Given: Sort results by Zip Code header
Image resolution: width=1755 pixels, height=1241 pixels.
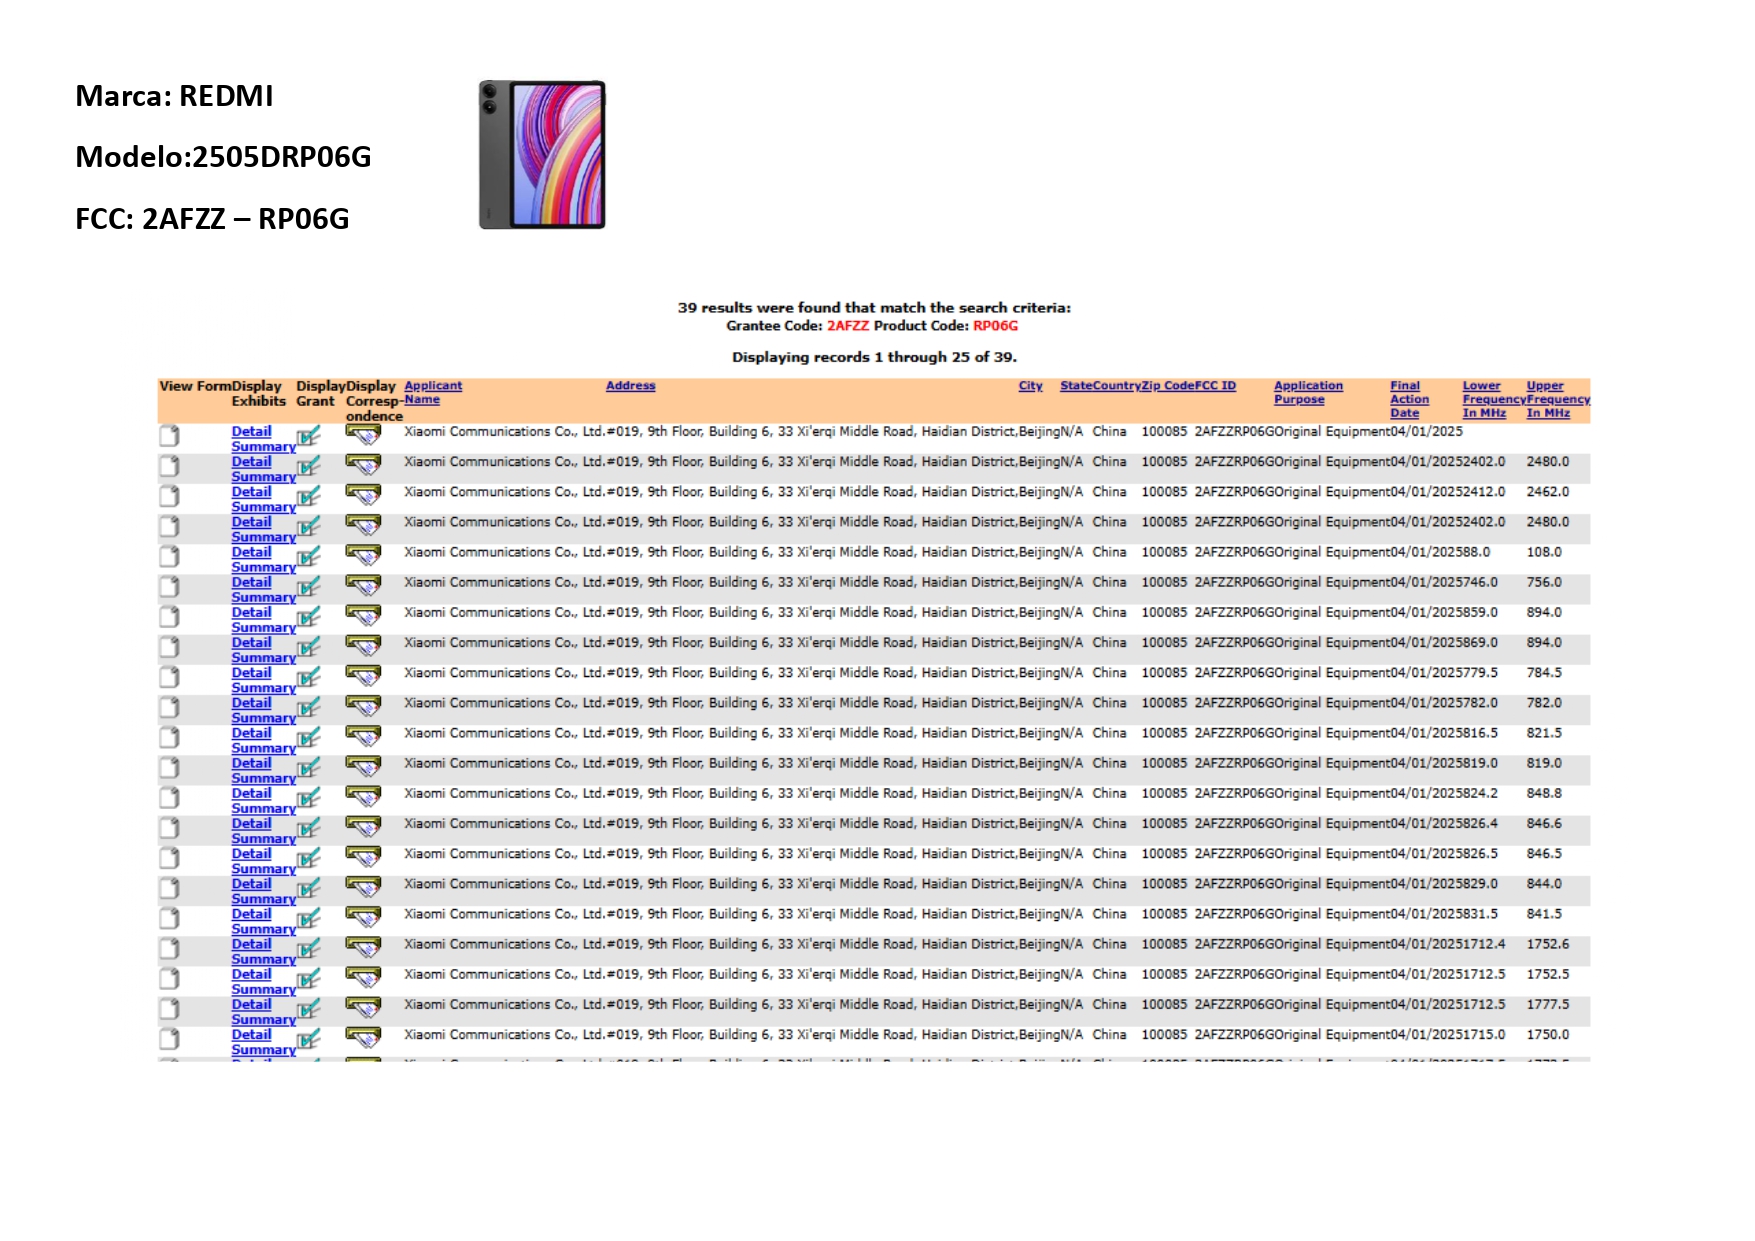Looking at the screenshot, I should point(1168,386).
